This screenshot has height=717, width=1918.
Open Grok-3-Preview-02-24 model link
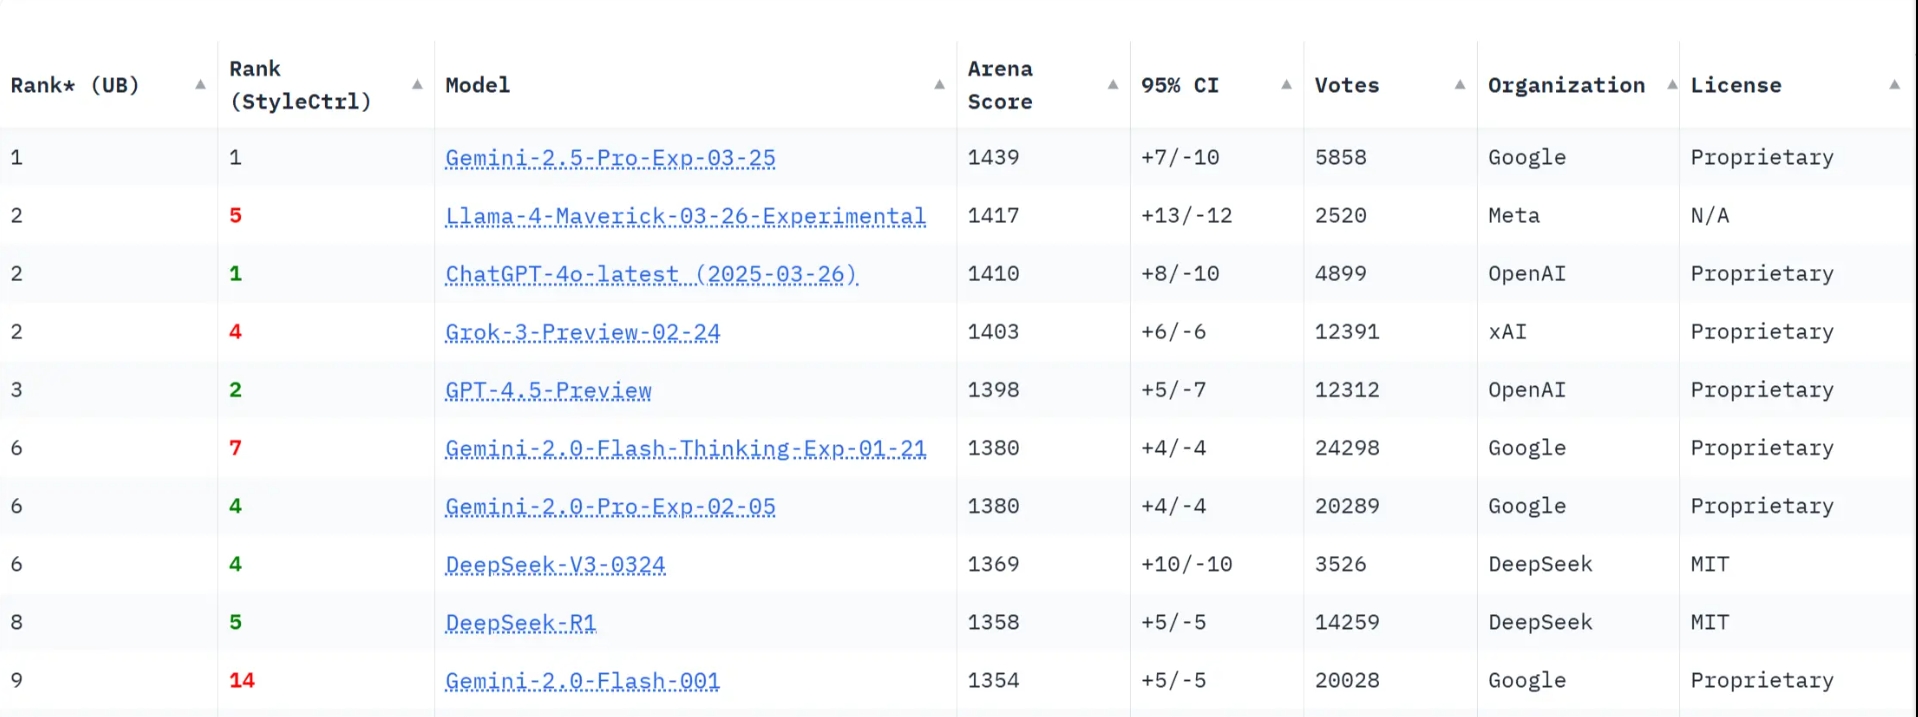tap(582, 332)
